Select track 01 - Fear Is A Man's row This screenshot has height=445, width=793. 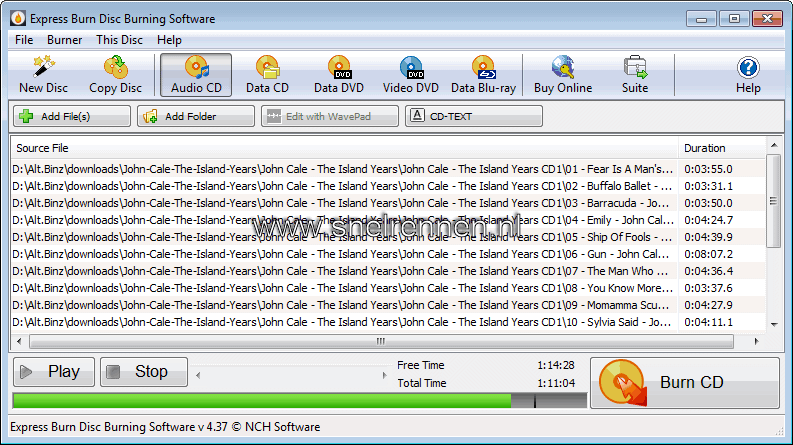click(388, 169)
